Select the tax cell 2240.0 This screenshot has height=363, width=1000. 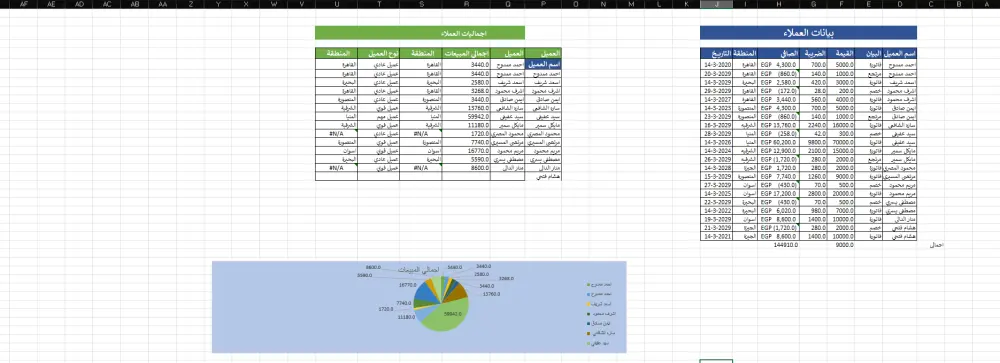[812, 125]
